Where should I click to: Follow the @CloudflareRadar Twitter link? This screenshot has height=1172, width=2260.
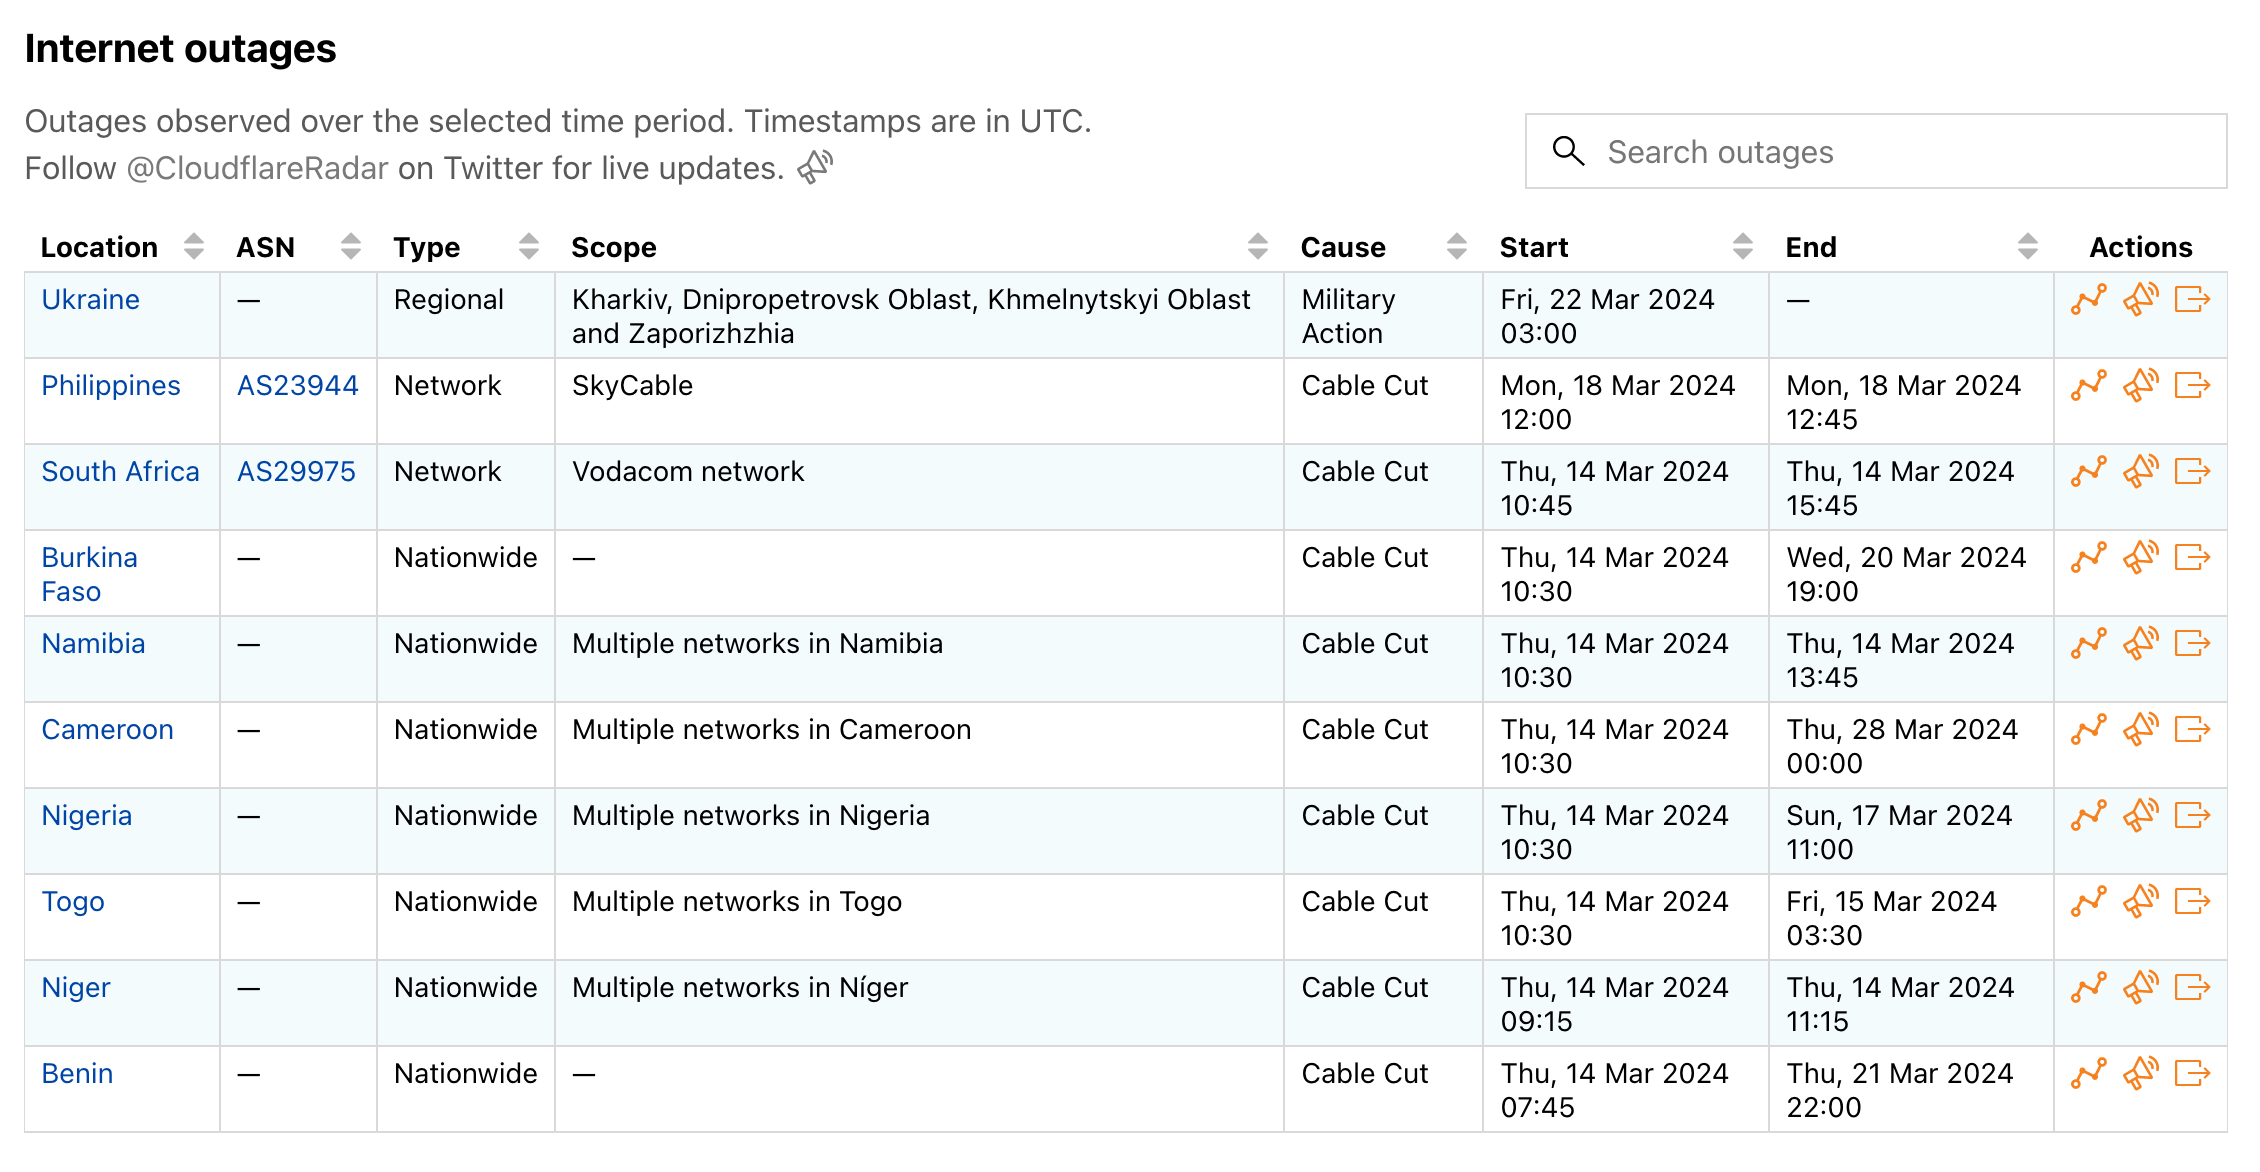pyautogui.click(x=257, y=168)
